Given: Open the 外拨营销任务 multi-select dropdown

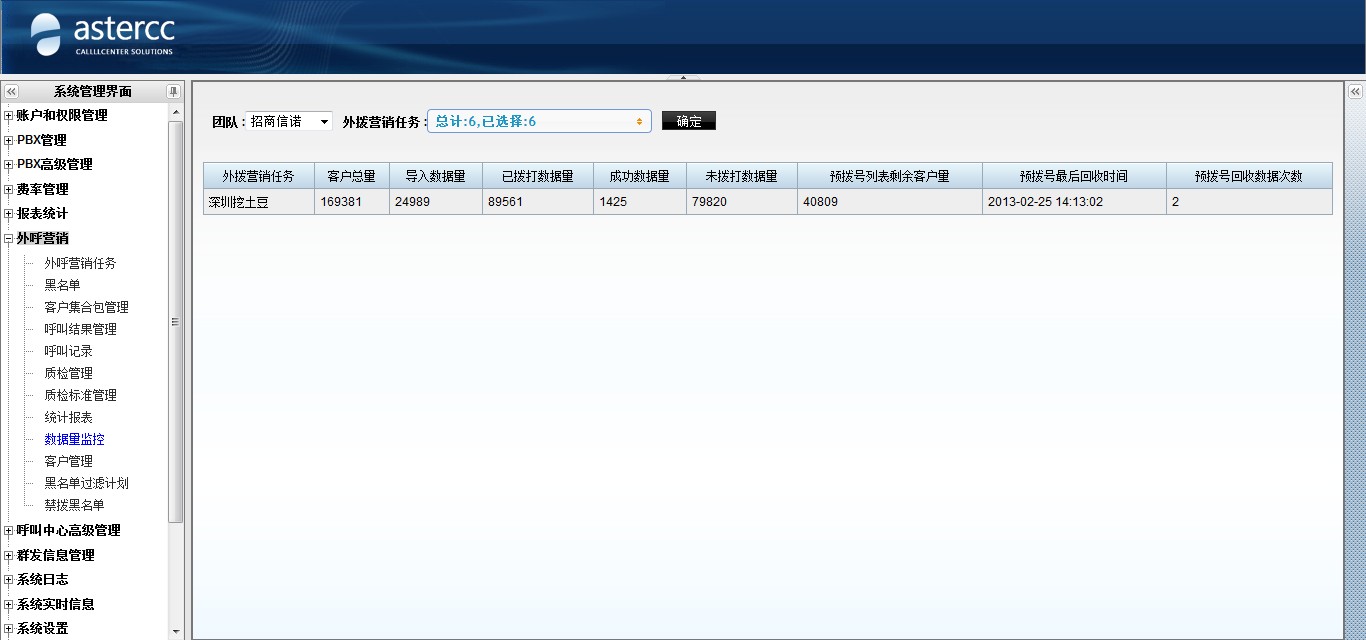Looking at the screenshot, I should pos(539,121).
